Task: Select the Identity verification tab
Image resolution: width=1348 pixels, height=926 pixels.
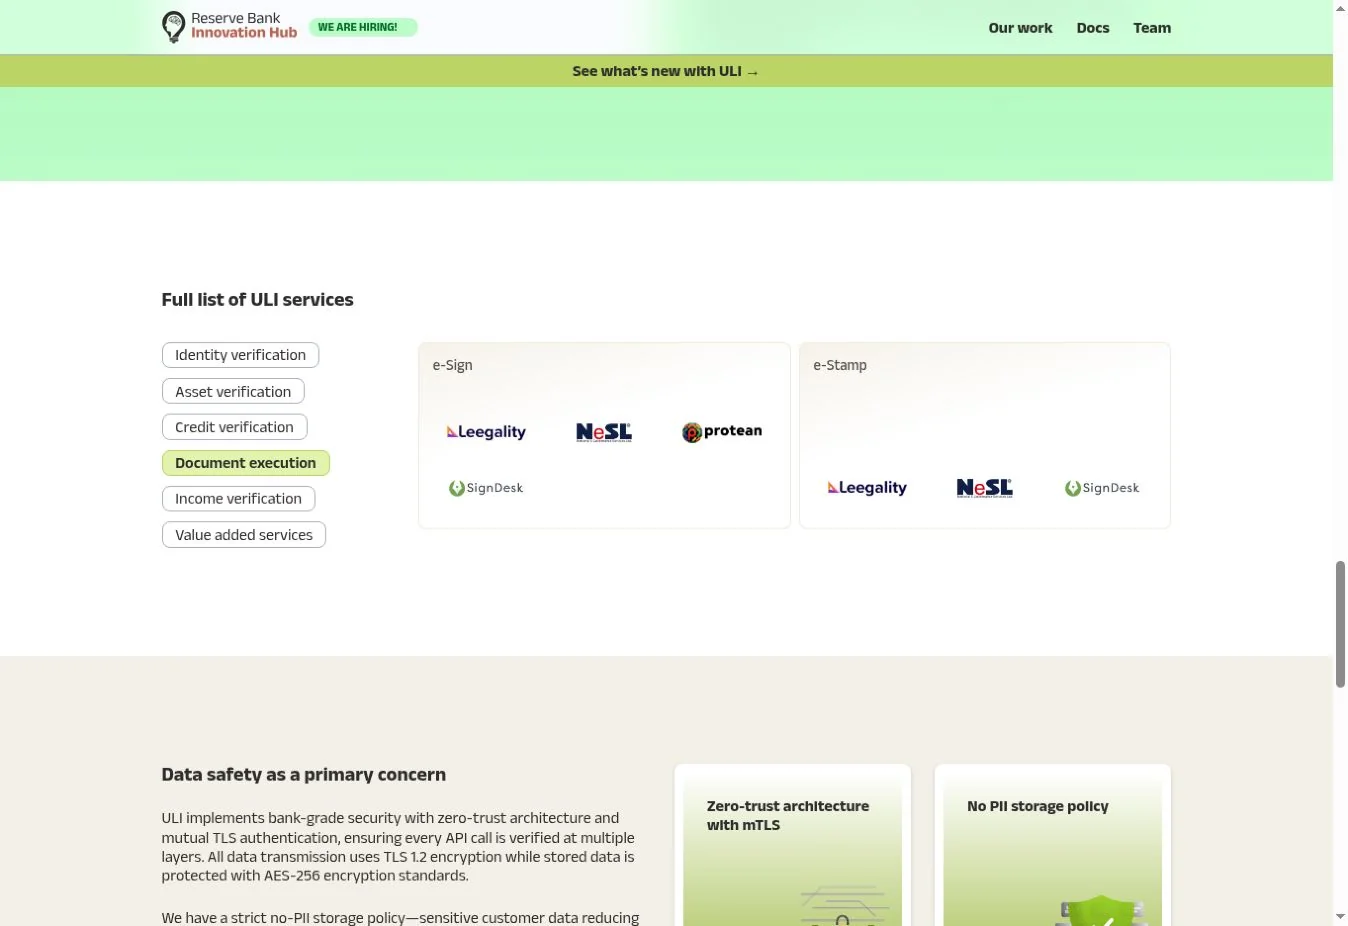Action: [240, 355]
